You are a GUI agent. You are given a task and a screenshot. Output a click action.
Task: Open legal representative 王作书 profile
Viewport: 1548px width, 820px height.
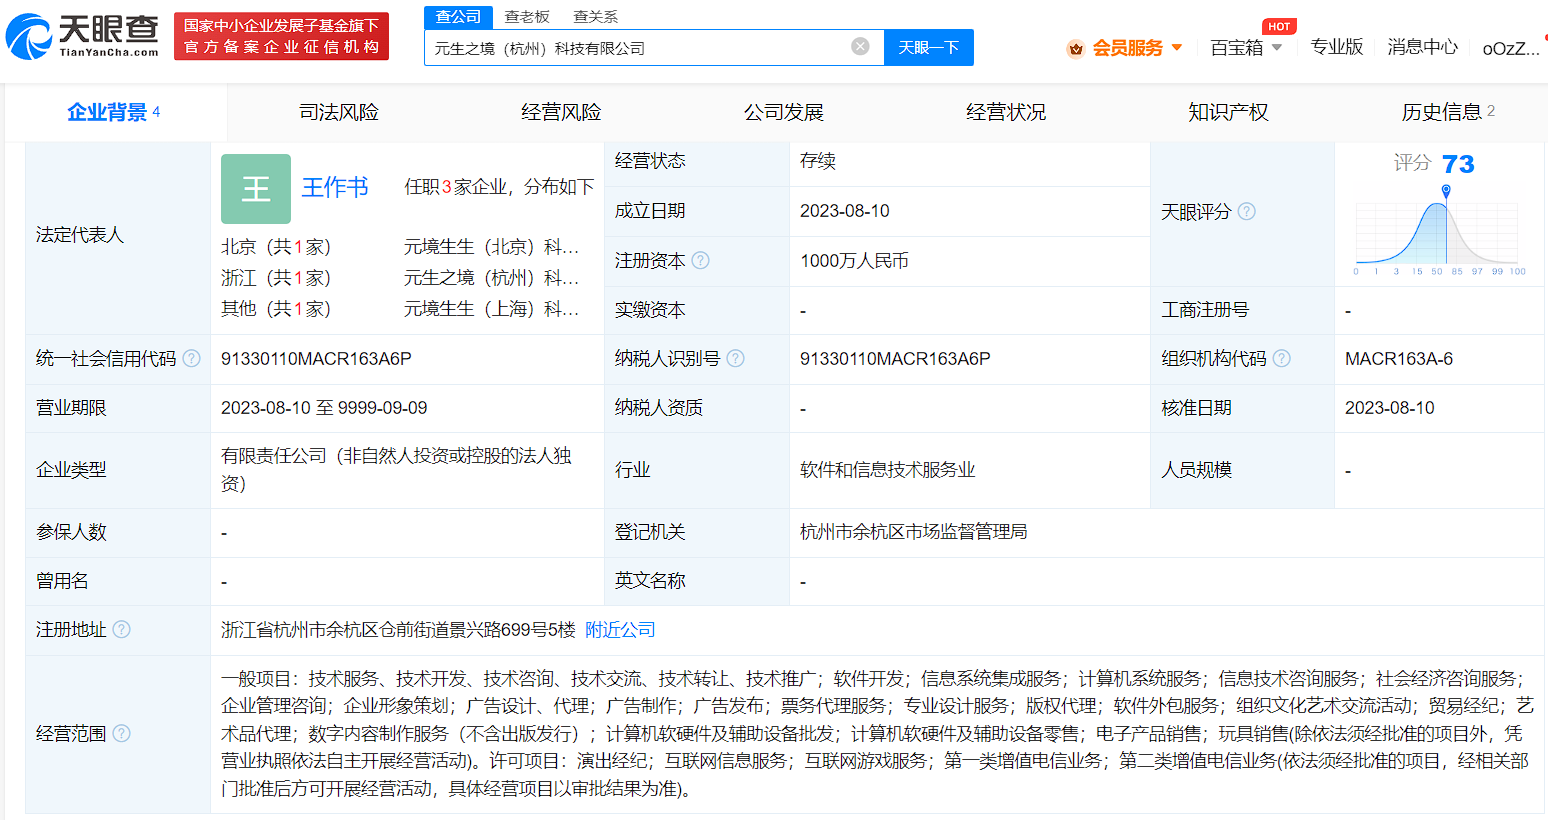pos(335,187)
